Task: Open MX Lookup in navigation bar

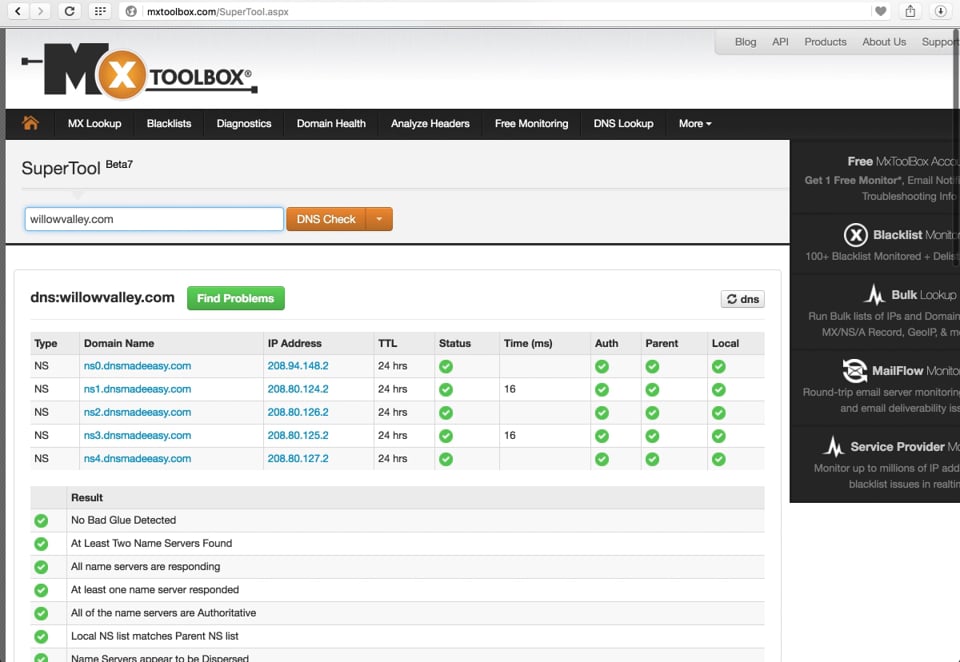Action: point(94,123)
